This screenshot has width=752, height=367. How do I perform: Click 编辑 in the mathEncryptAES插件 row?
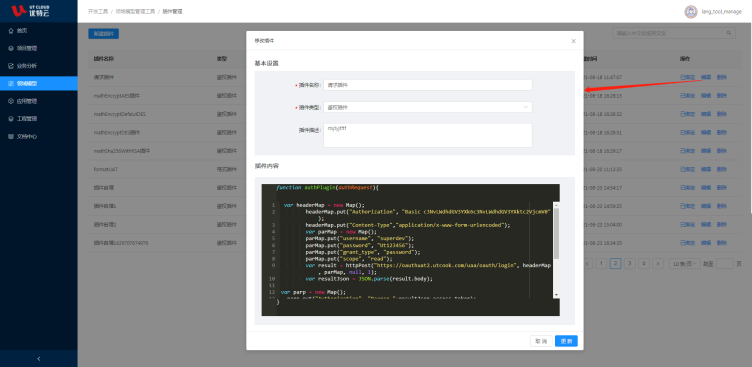click(706, 95)
